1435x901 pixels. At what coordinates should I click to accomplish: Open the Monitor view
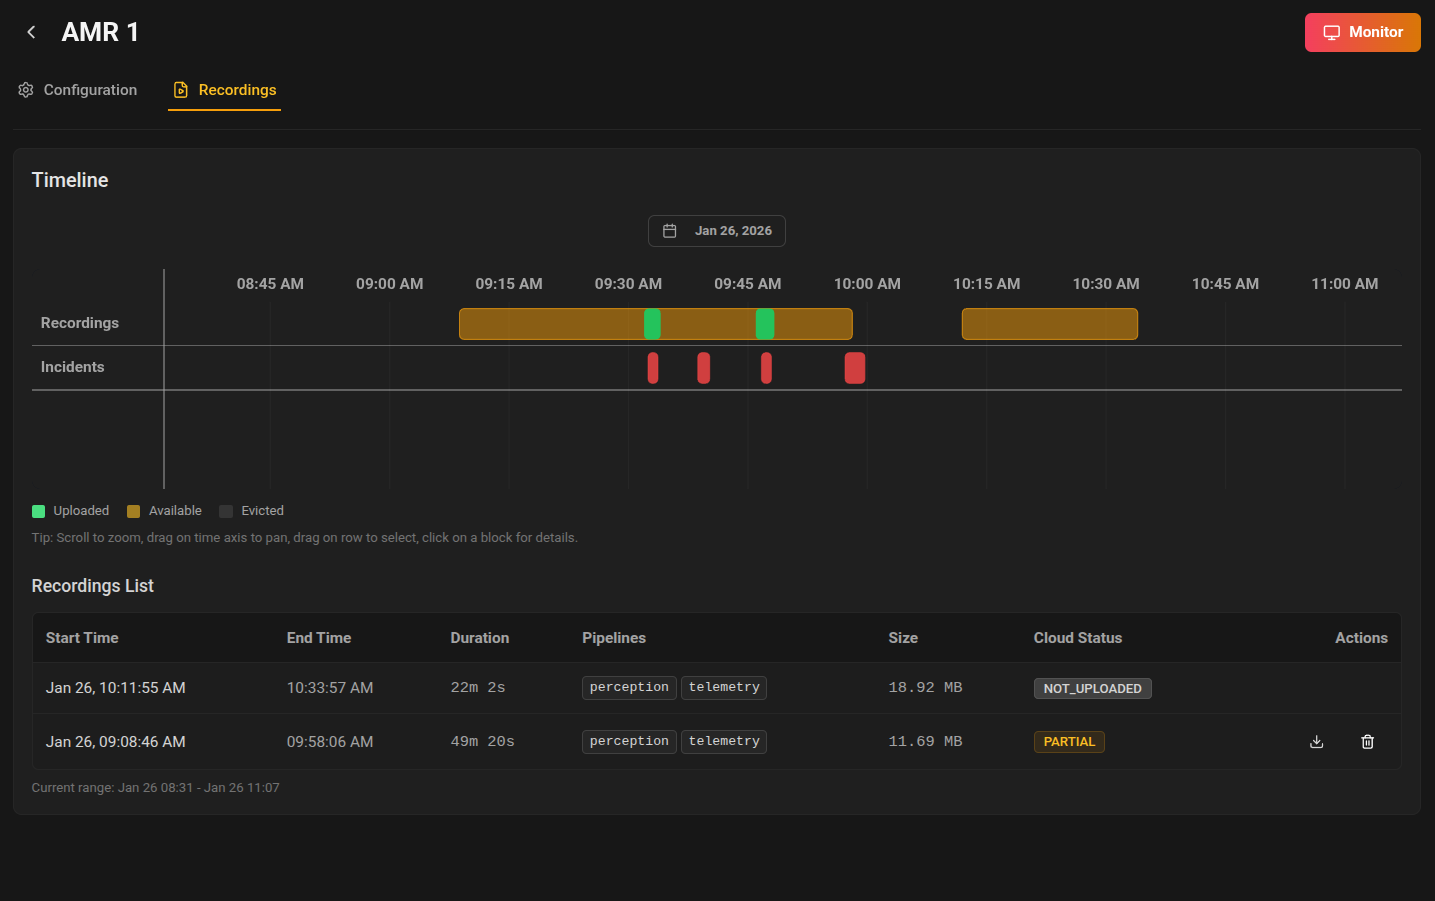[1362, 32]
